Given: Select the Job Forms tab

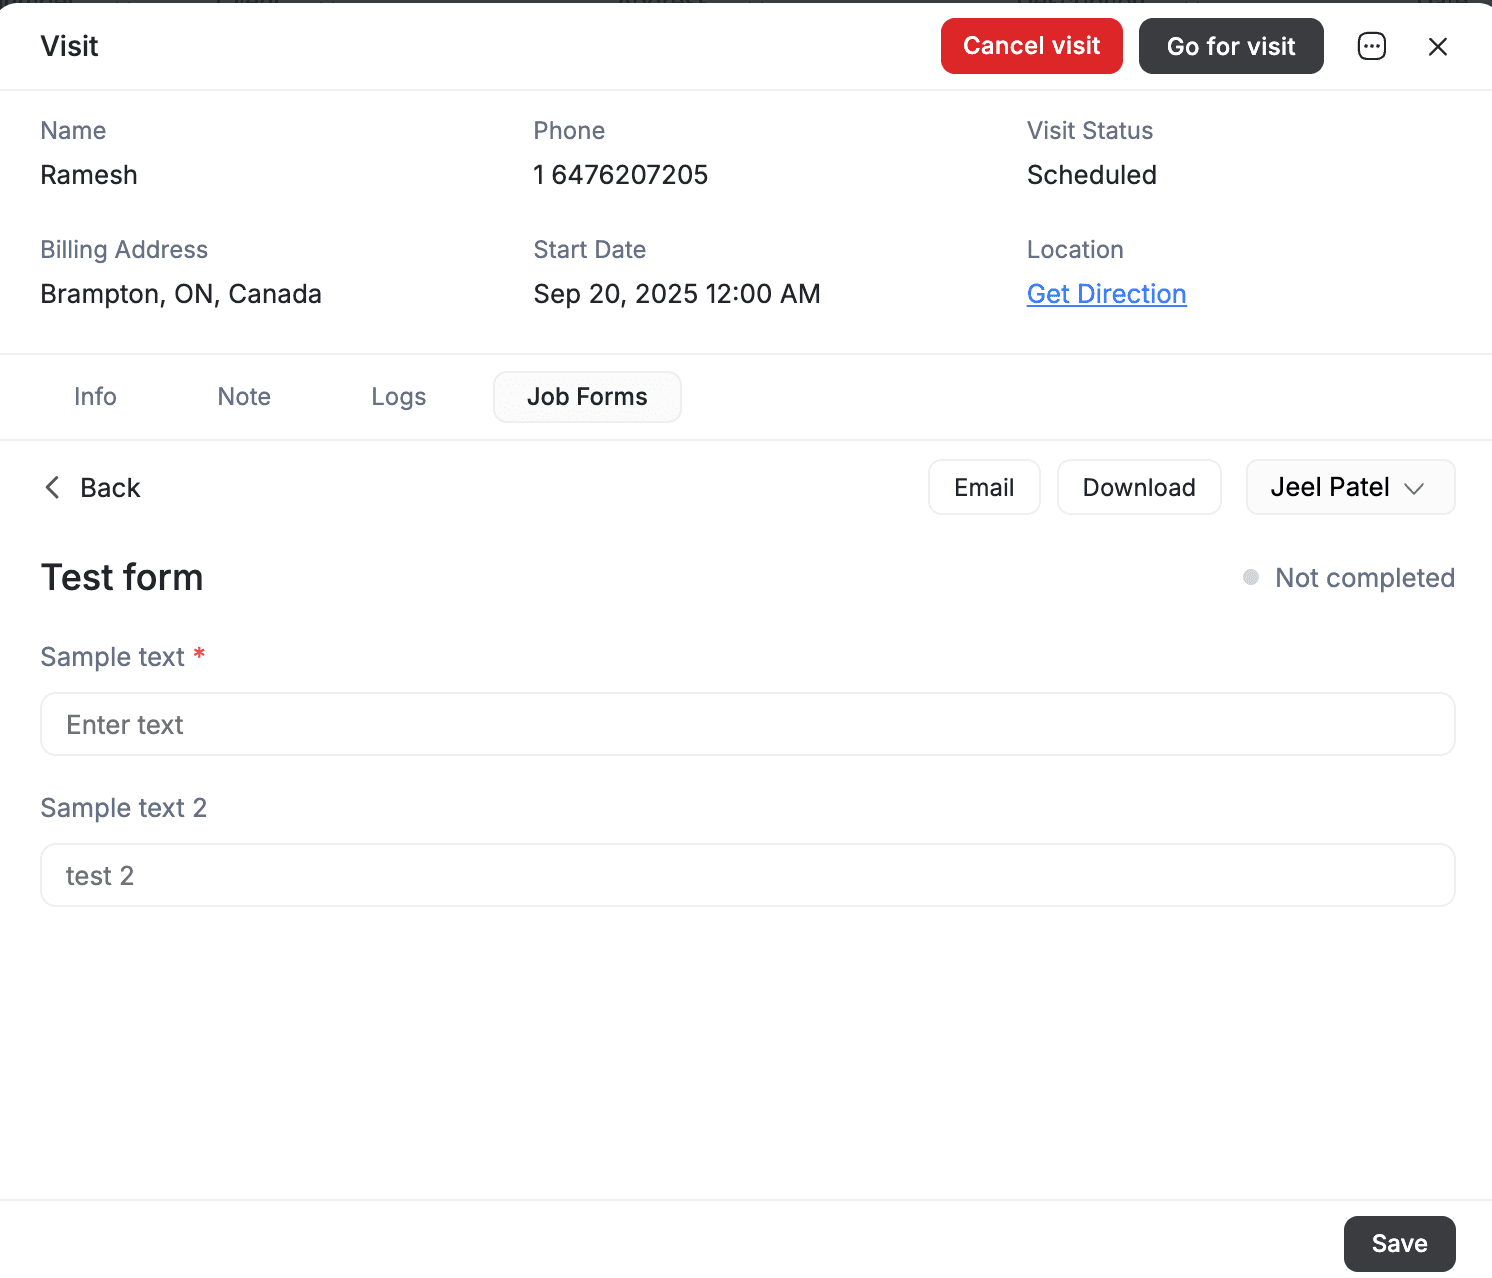Looking at the screenshot, I should click(587, 396).
